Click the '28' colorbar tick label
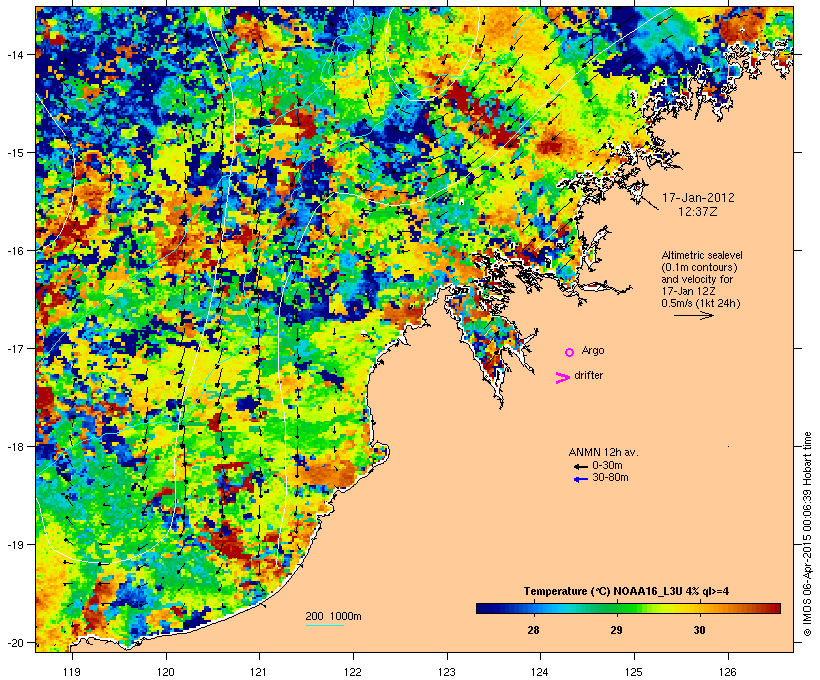Image resolution: width=820 pixels, height=680 pixels. click(x=533, y=630)
